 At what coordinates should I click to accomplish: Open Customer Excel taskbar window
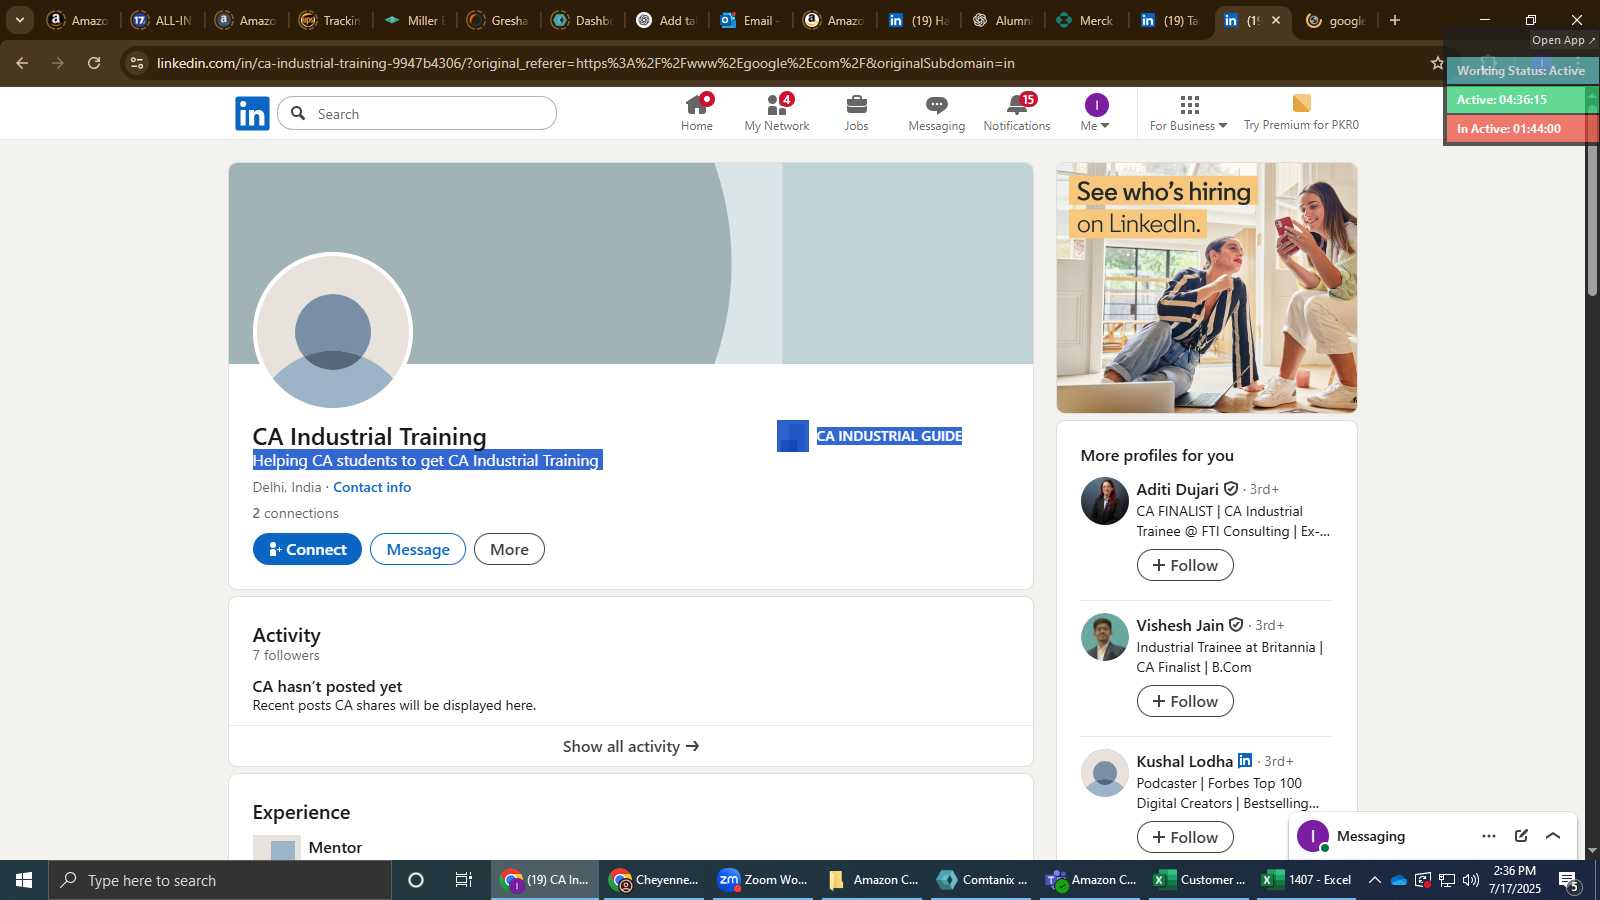pyautogui.click(x=1199, y=880)
